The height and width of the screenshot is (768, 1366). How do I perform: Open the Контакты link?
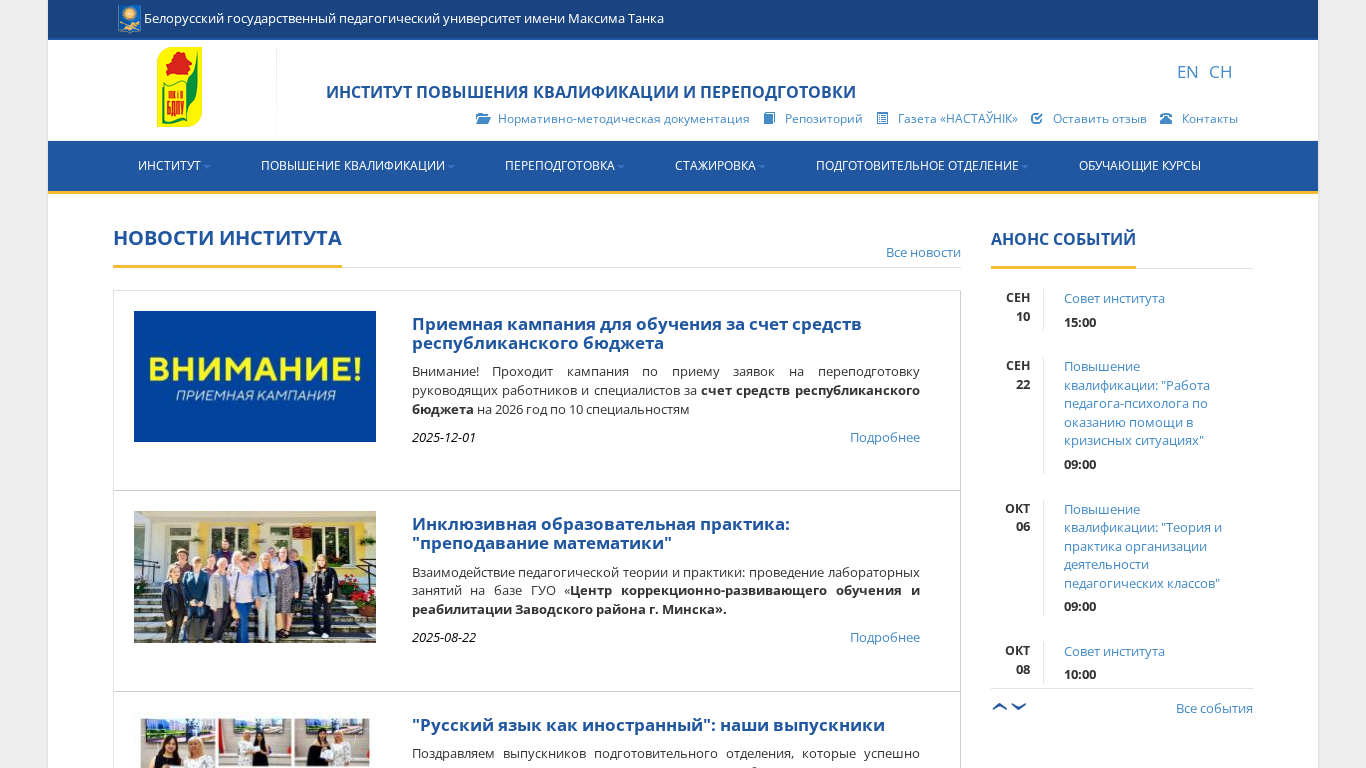(x=1210, y=118)
